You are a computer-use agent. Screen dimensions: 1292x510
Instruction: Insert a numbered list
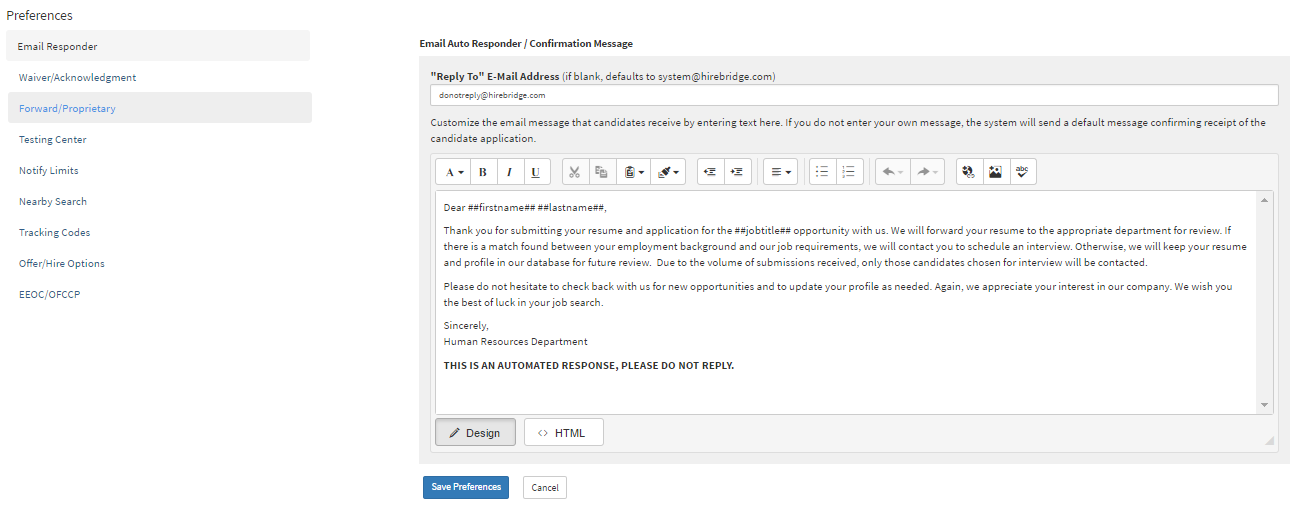pos(849,172)
